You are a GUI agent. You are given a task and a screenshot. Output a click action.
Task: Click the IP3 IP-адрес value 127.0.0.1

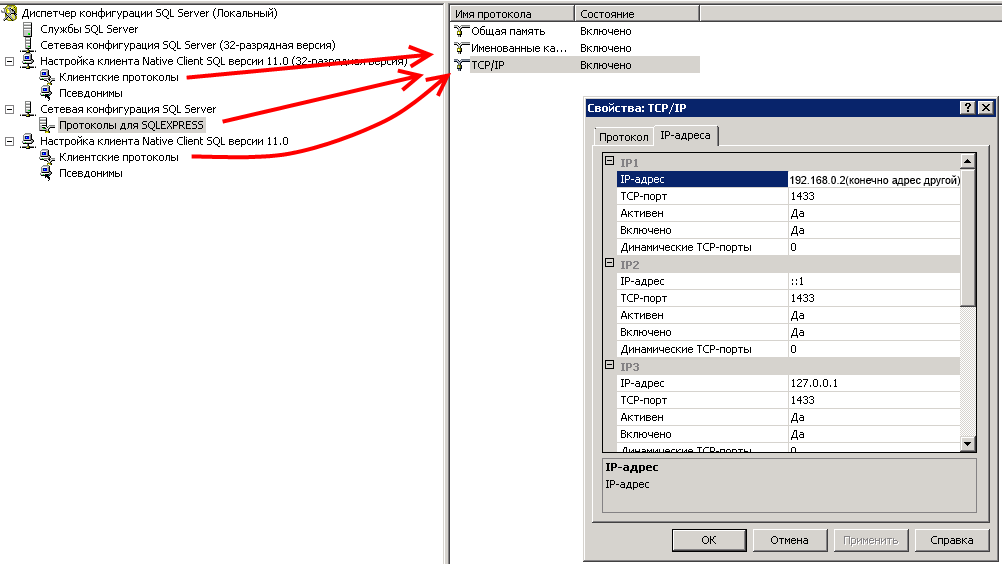click(x=874, y=383)
